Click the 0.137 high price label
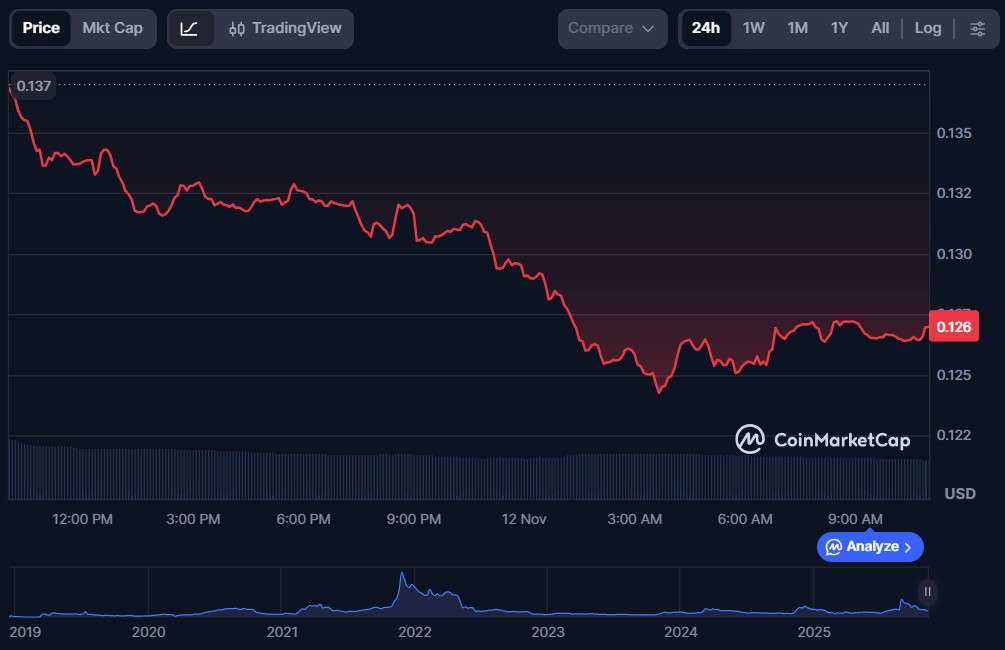This screenshot has height=650, width=1005. point(34,86)
